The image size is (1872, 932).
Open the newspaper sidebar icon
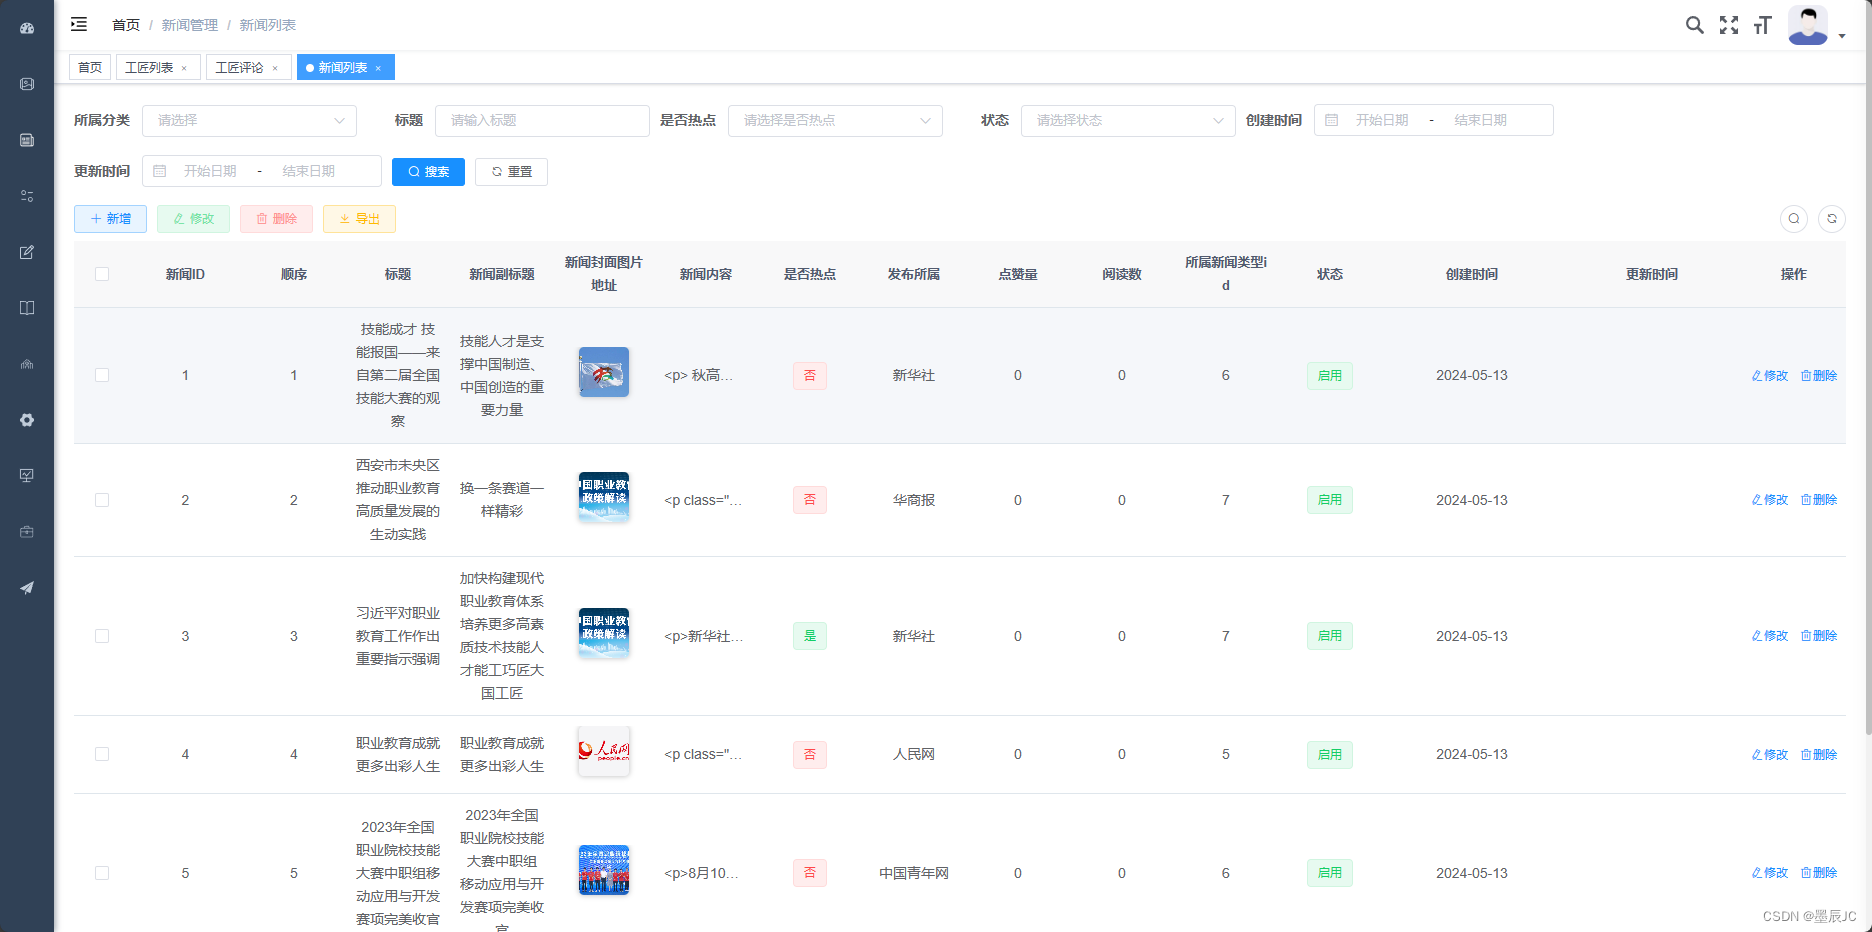(x=27, y=140)
